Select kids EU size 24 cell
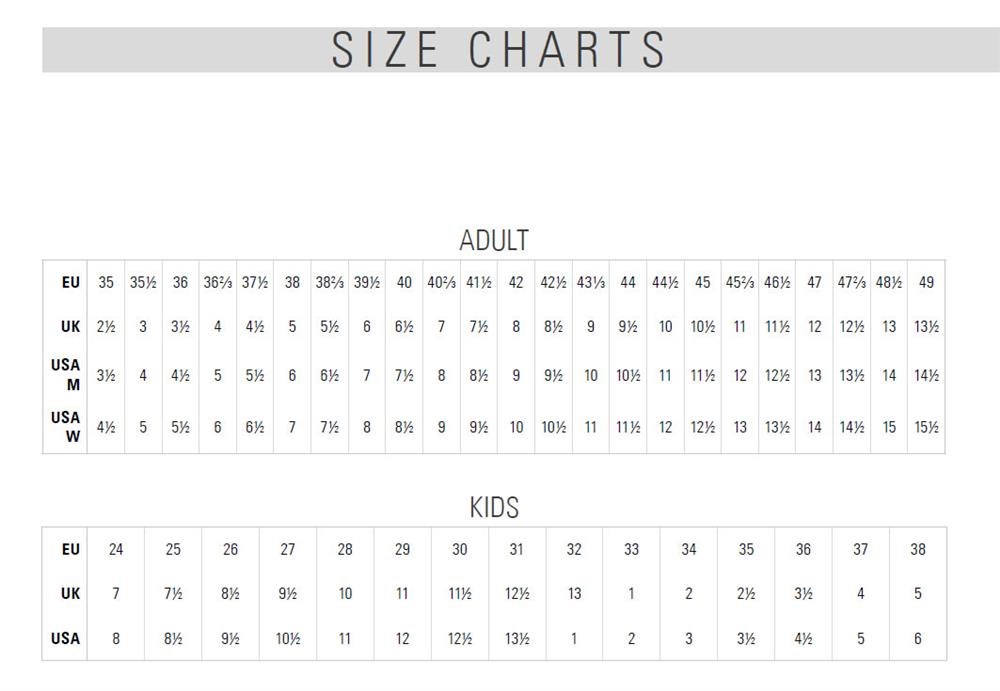 [116, 550]
